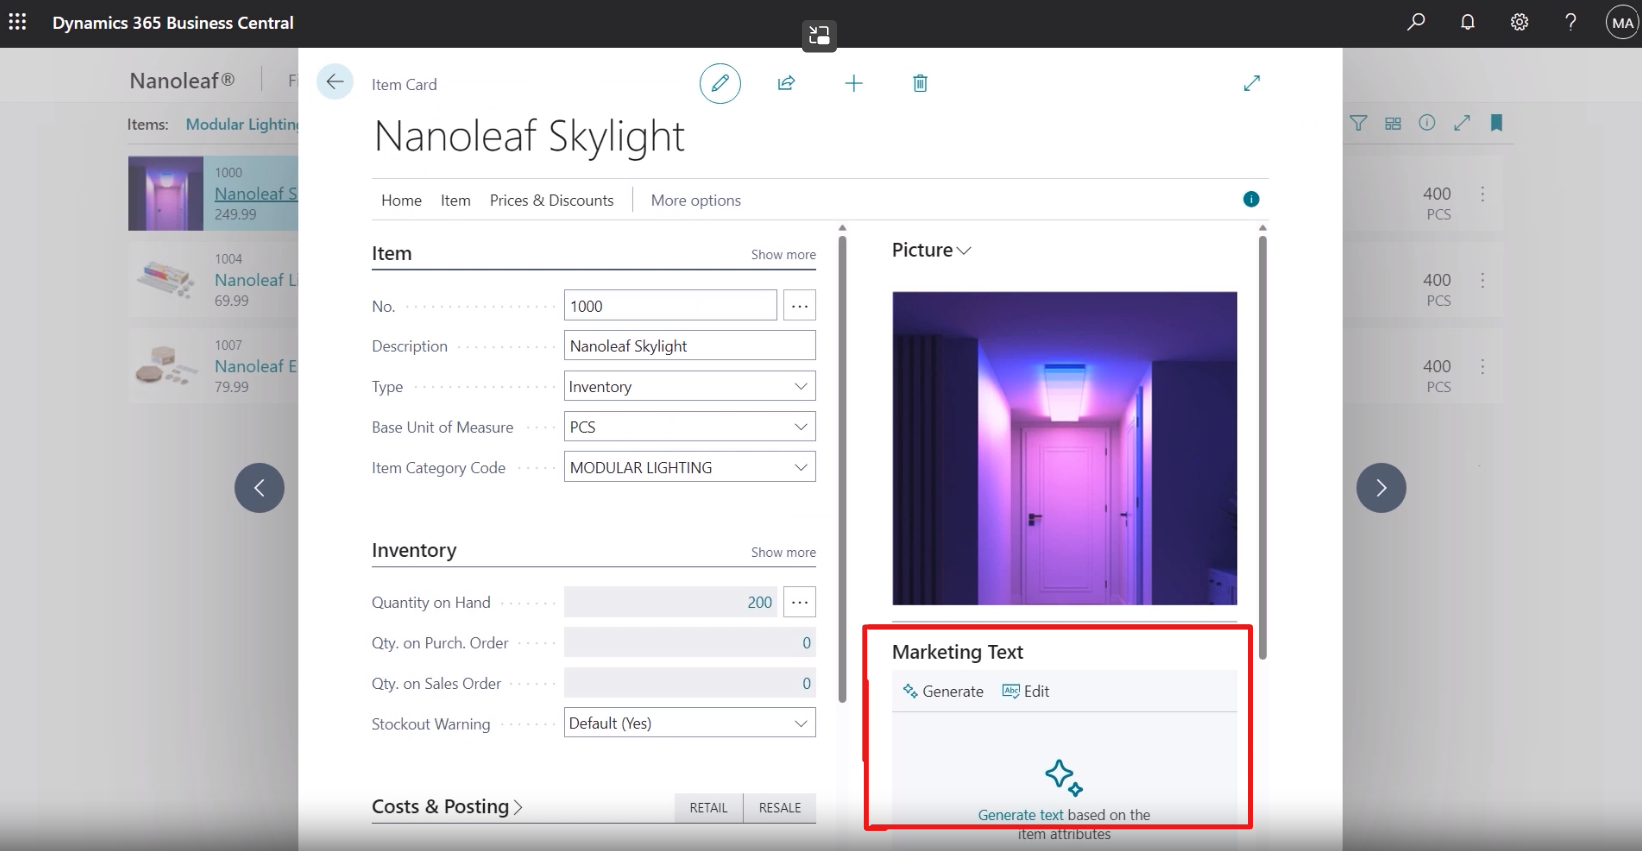The image size is (1642, 851).
Task: Click the right FactBox pane scrollbar
Action: (1262, 447)
